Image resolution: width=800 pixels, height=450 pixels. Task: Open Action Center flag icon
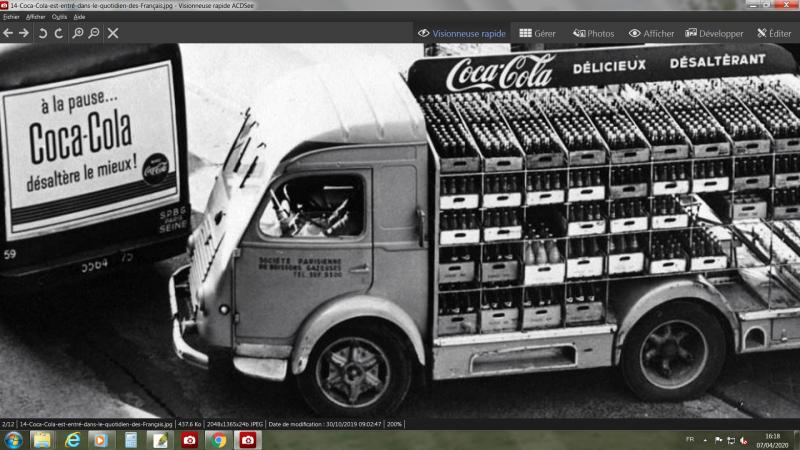pos(718,440)
